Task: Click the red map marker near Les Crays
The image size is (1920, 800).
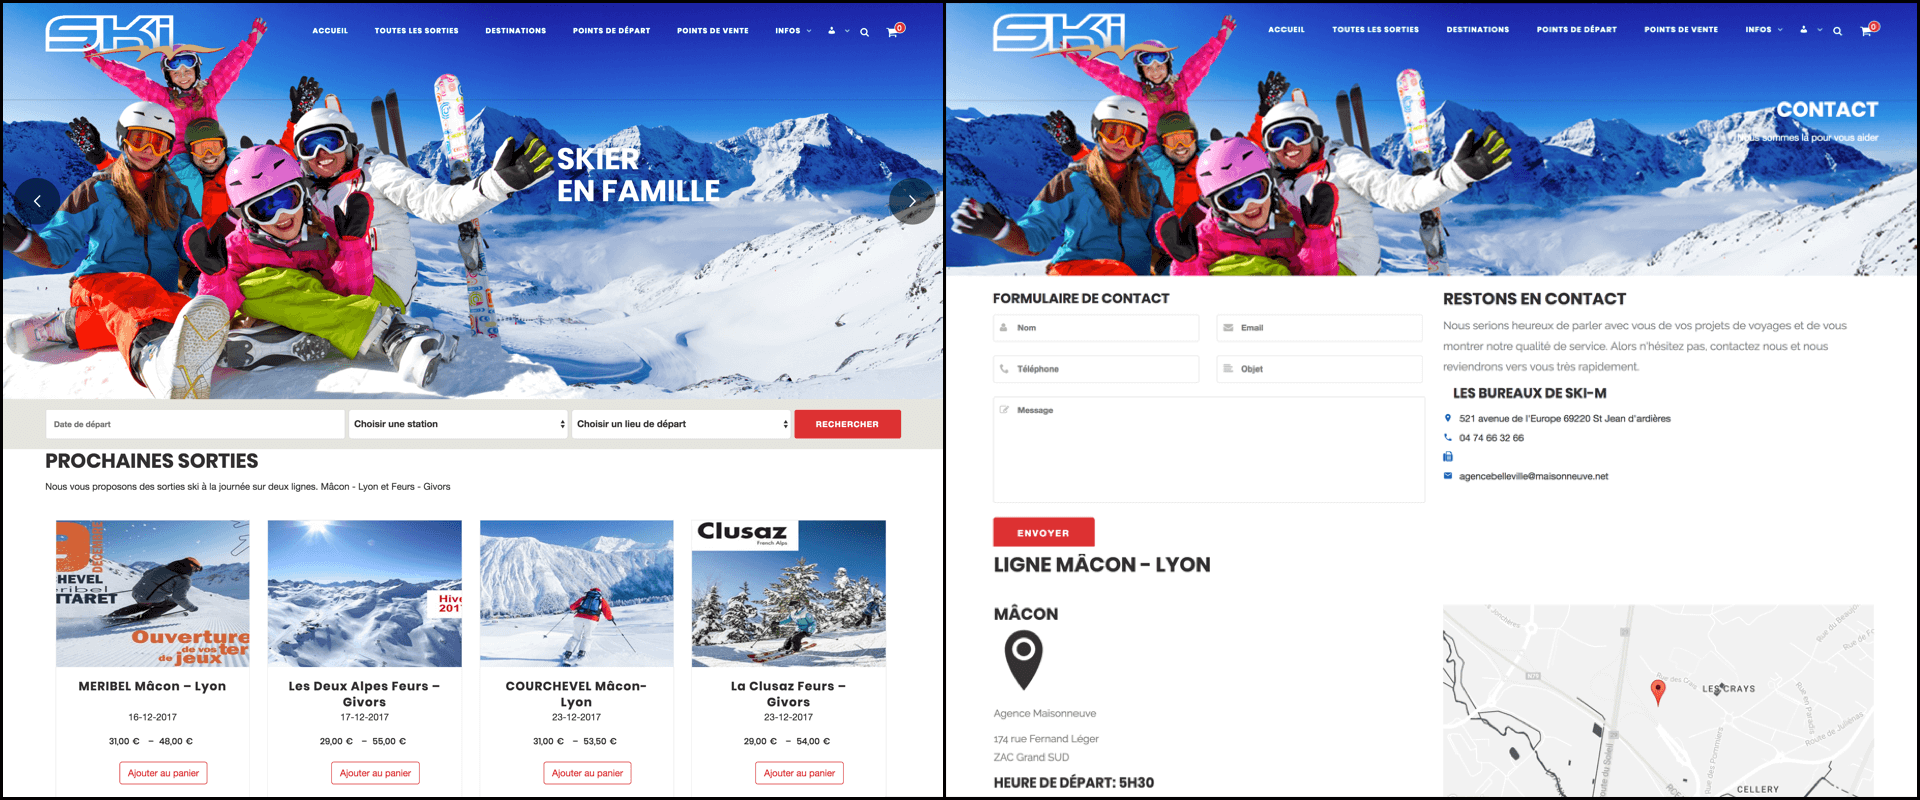Action: point(1658,691)
